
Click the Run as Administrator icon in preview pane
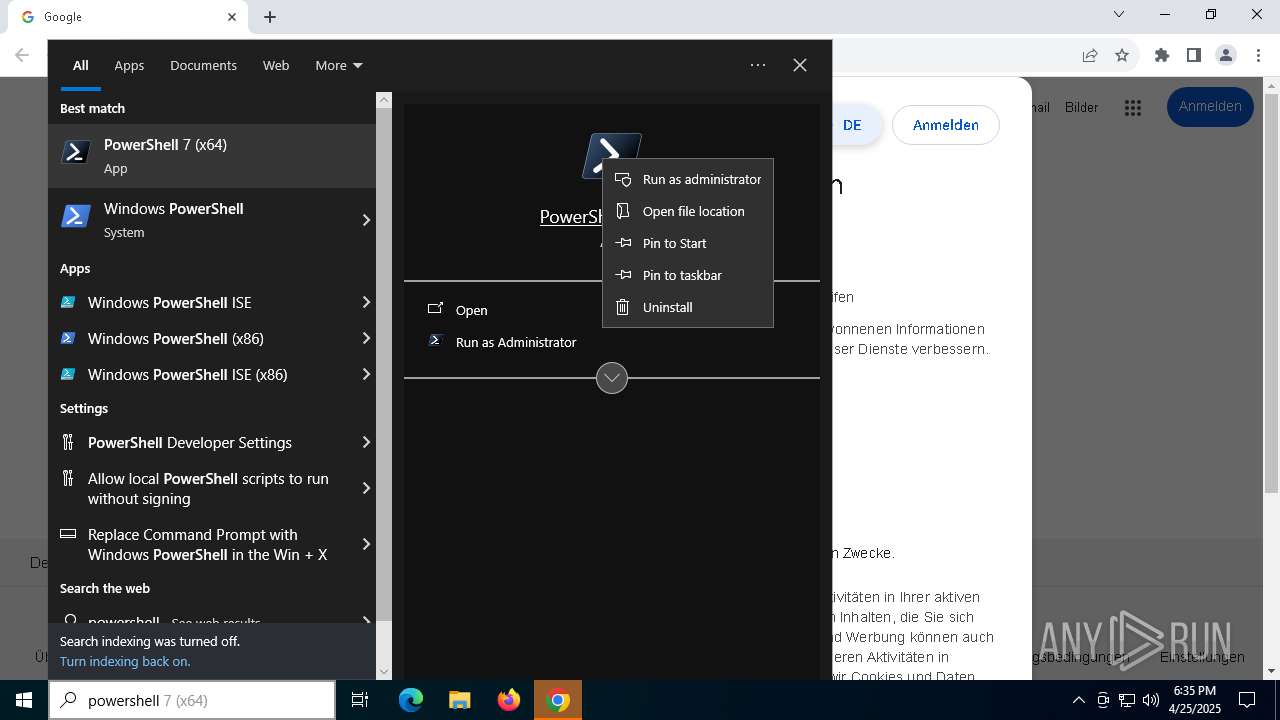[x=435, y=341]
